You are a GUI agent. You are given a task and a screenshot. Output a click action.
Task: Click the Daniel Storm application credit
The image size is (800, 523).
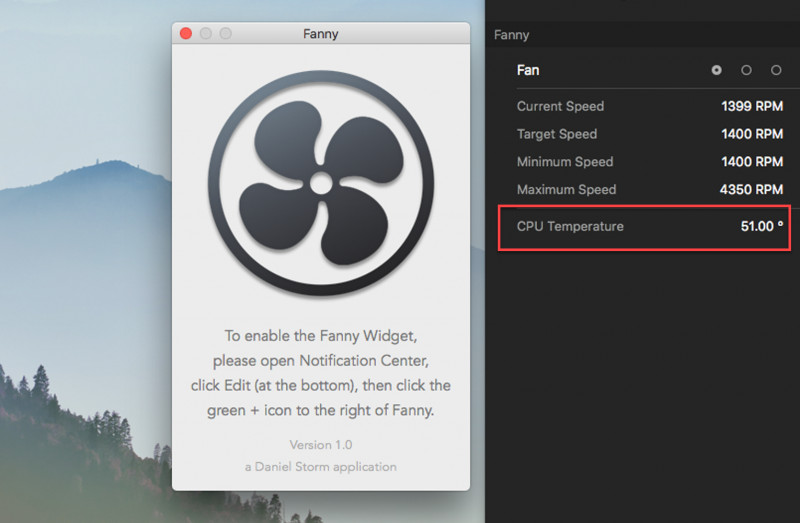pyautogui.click(x=321, y=466)
